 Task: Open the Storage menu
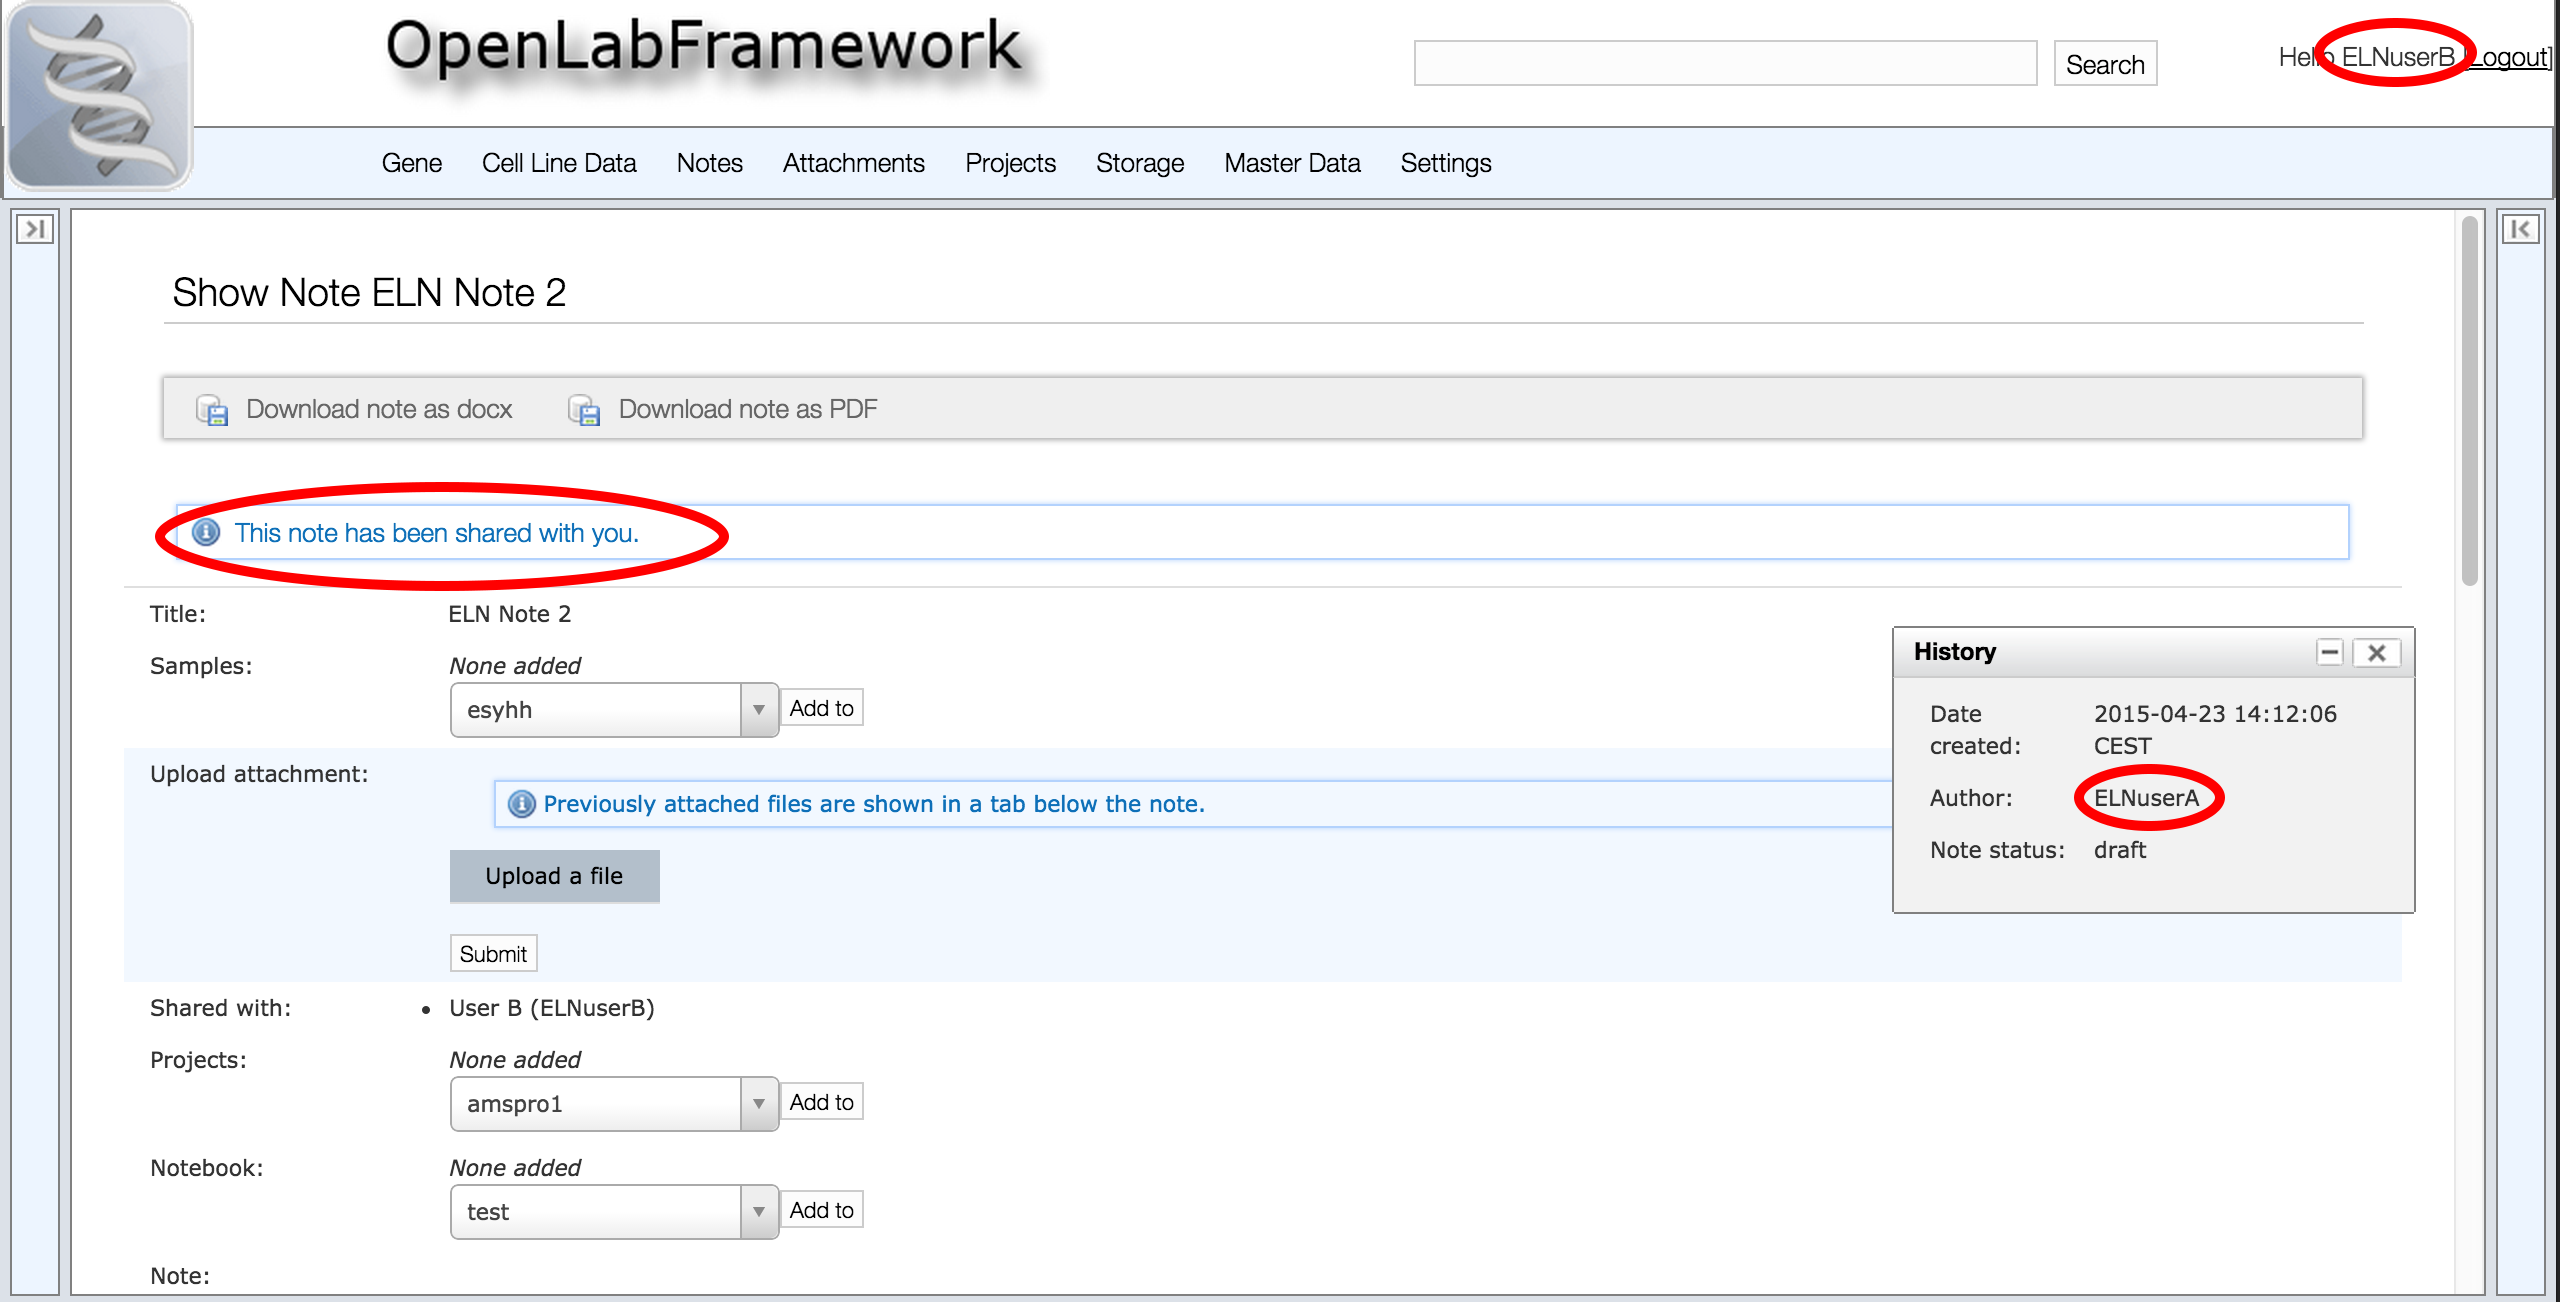pos(1139,163)
